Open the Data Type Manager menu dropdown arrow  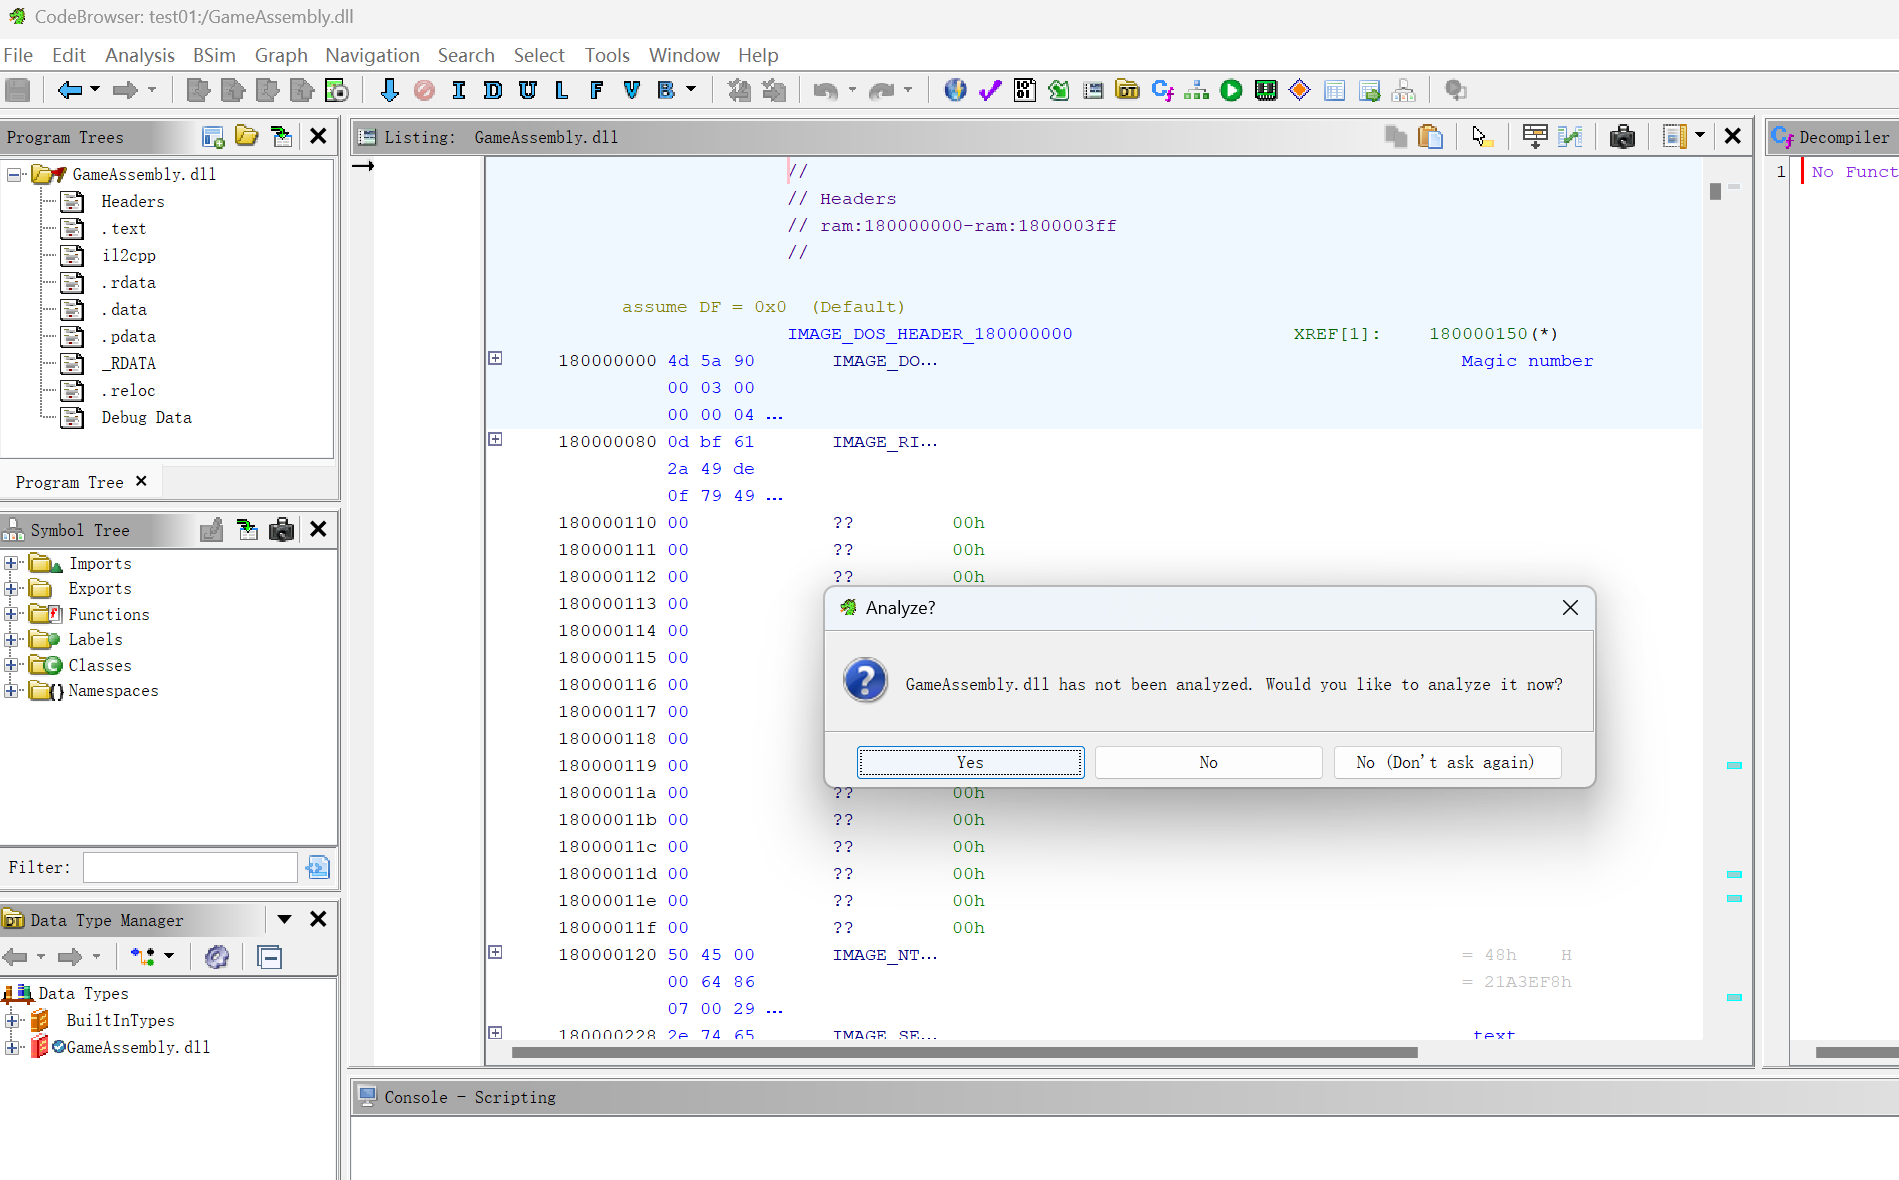click(284, 919)
